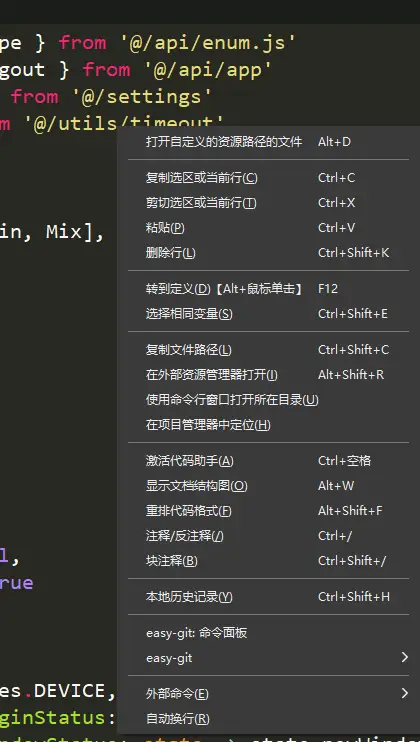The width and height of the screenshot is (420, 742).
Task: Select 剪切选区或当前行 menu entry
Action: point(268,203)
